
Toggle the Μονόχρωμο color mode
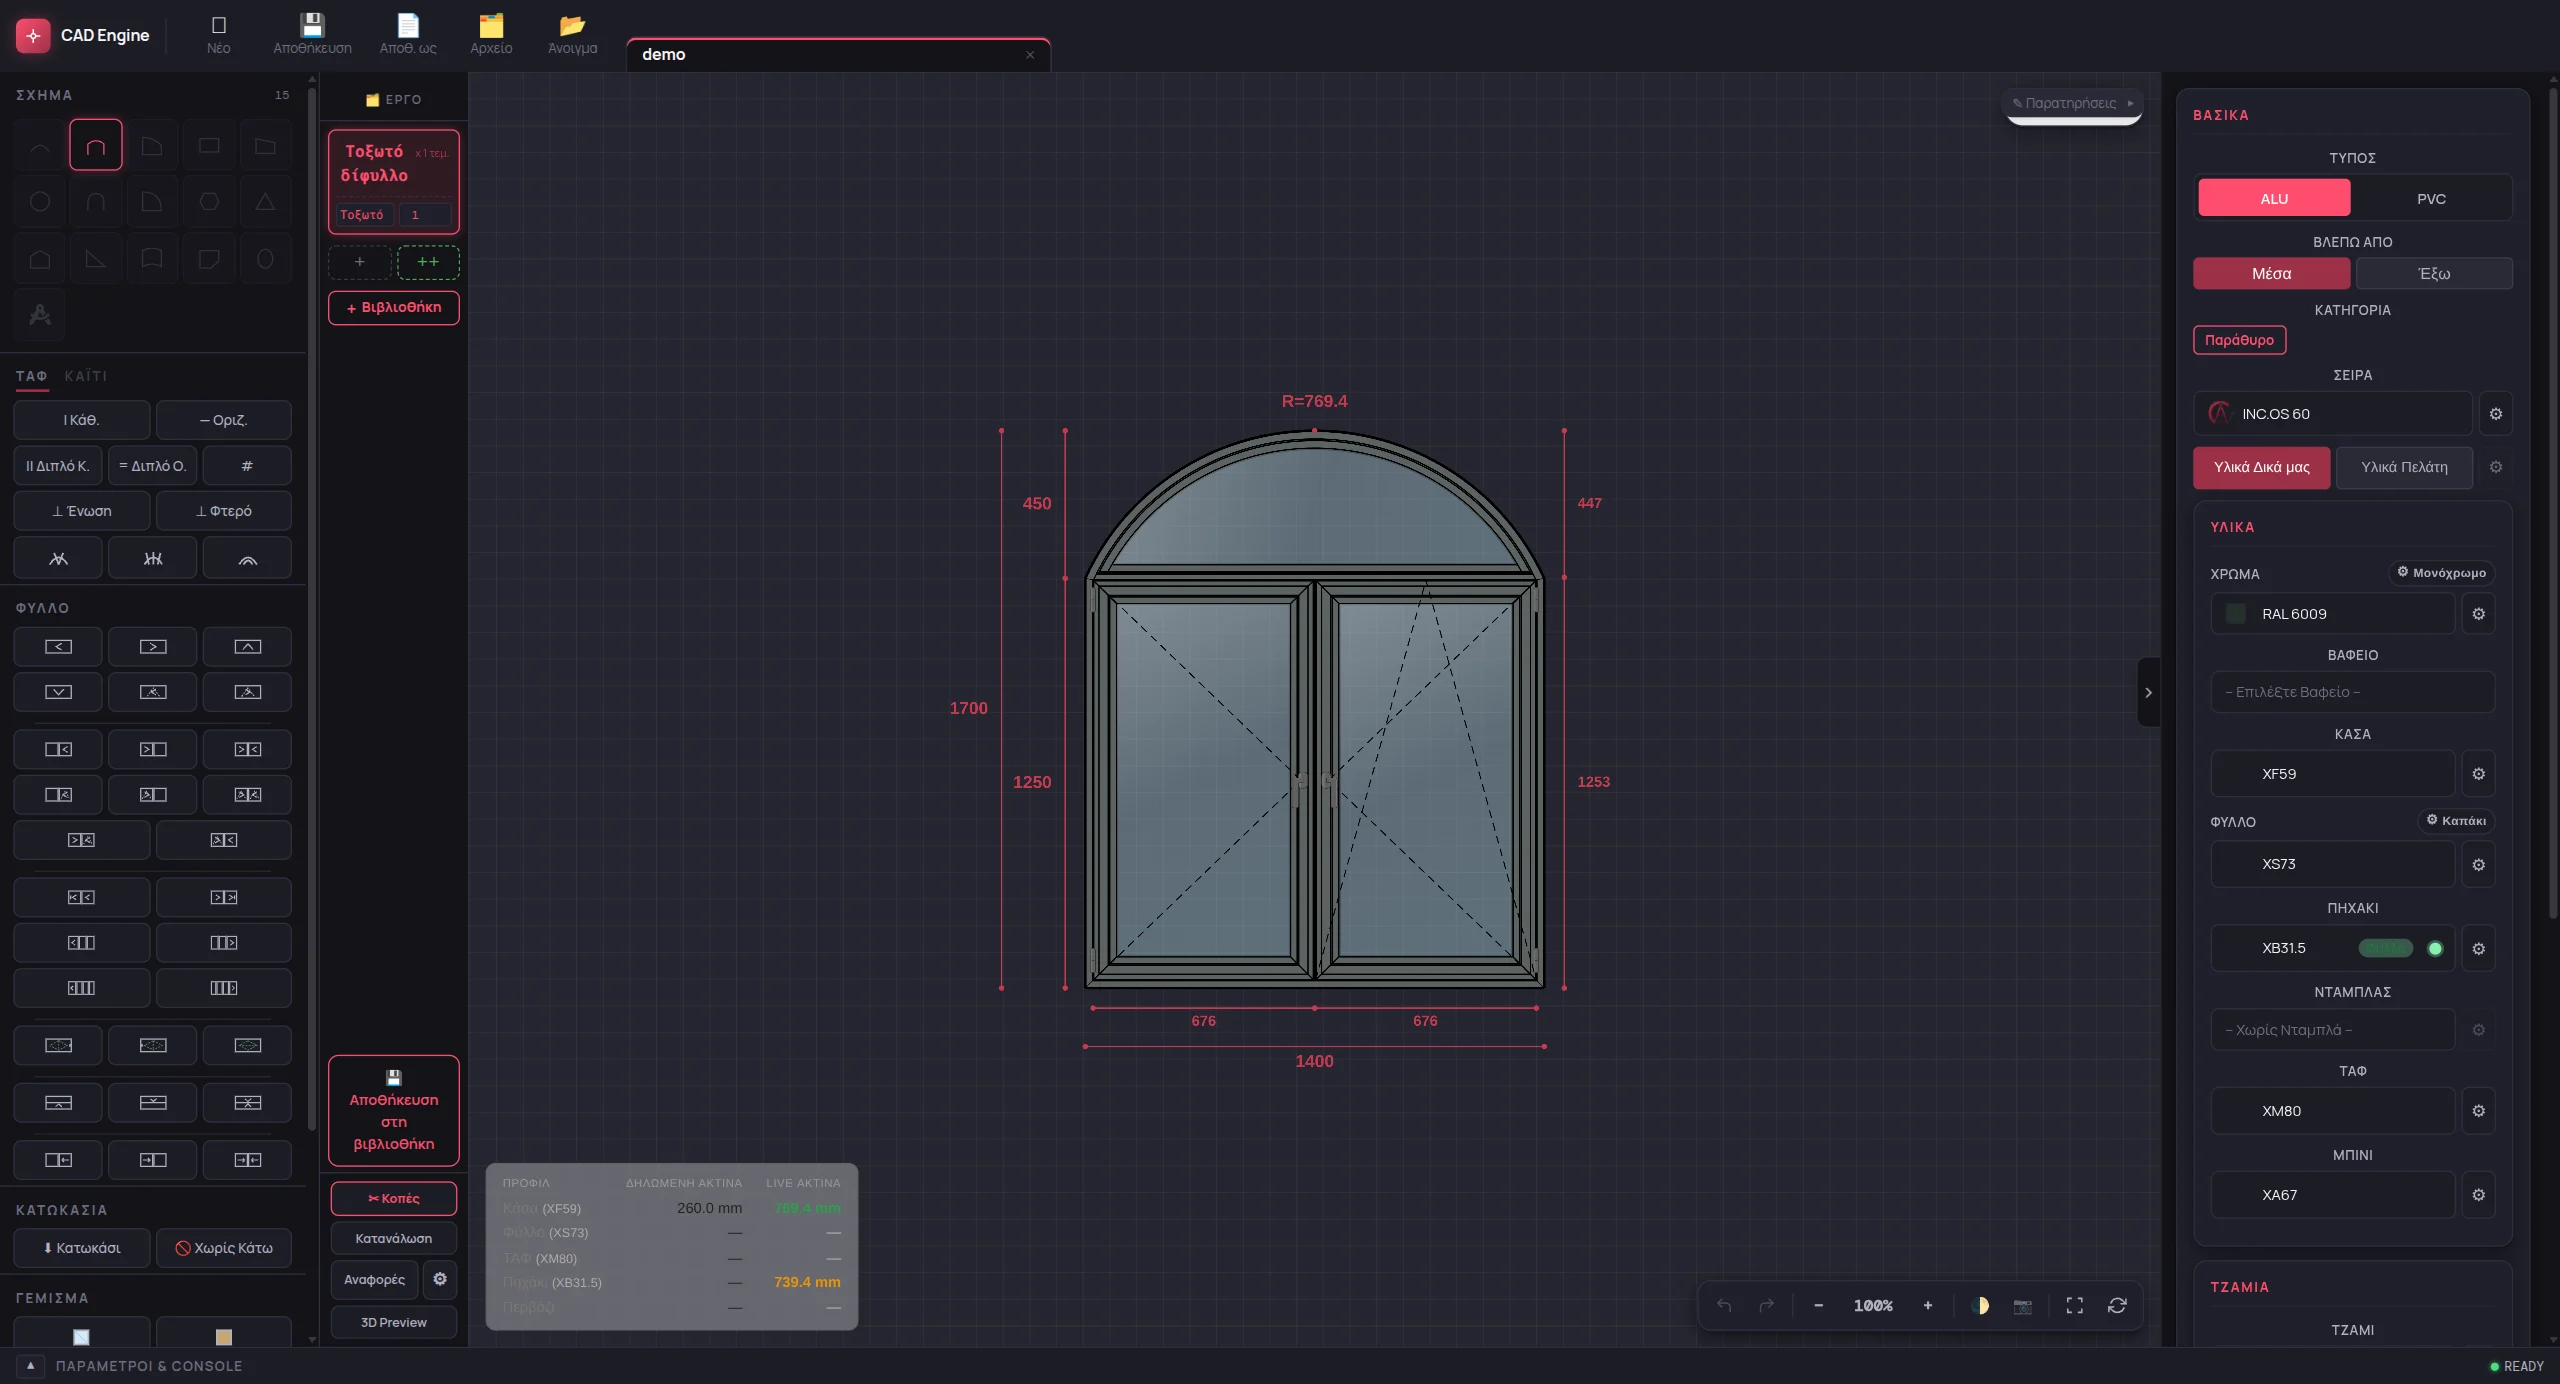pyautogui.click(x=2443, y=573)
